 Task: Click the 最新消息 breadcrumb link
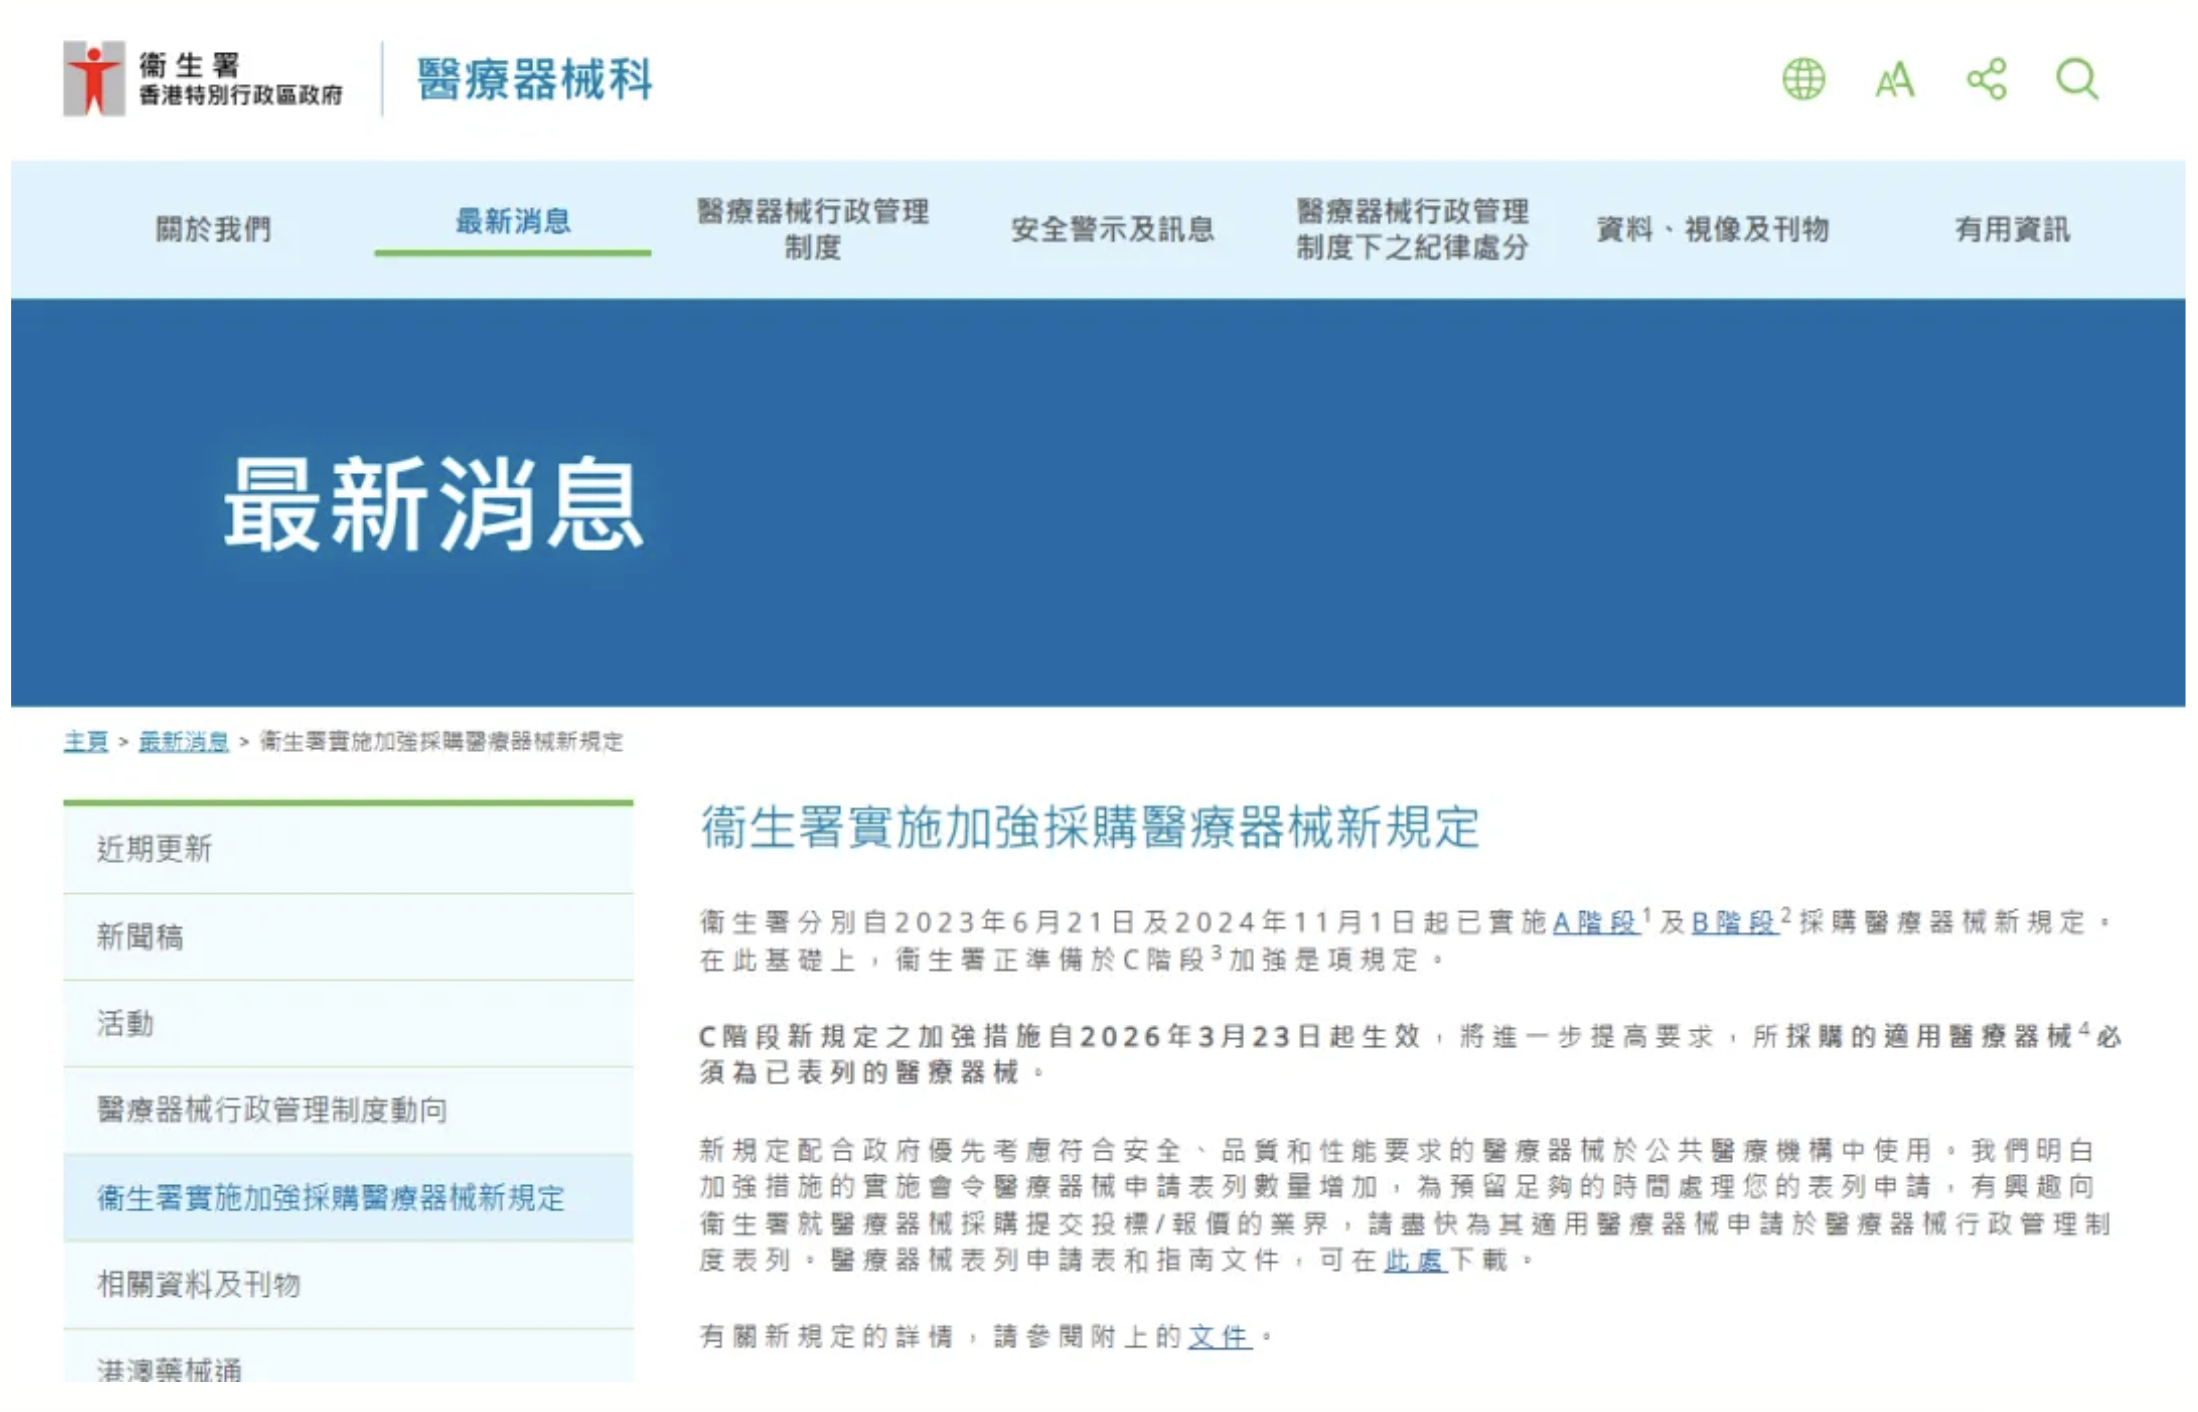[183, 741]
